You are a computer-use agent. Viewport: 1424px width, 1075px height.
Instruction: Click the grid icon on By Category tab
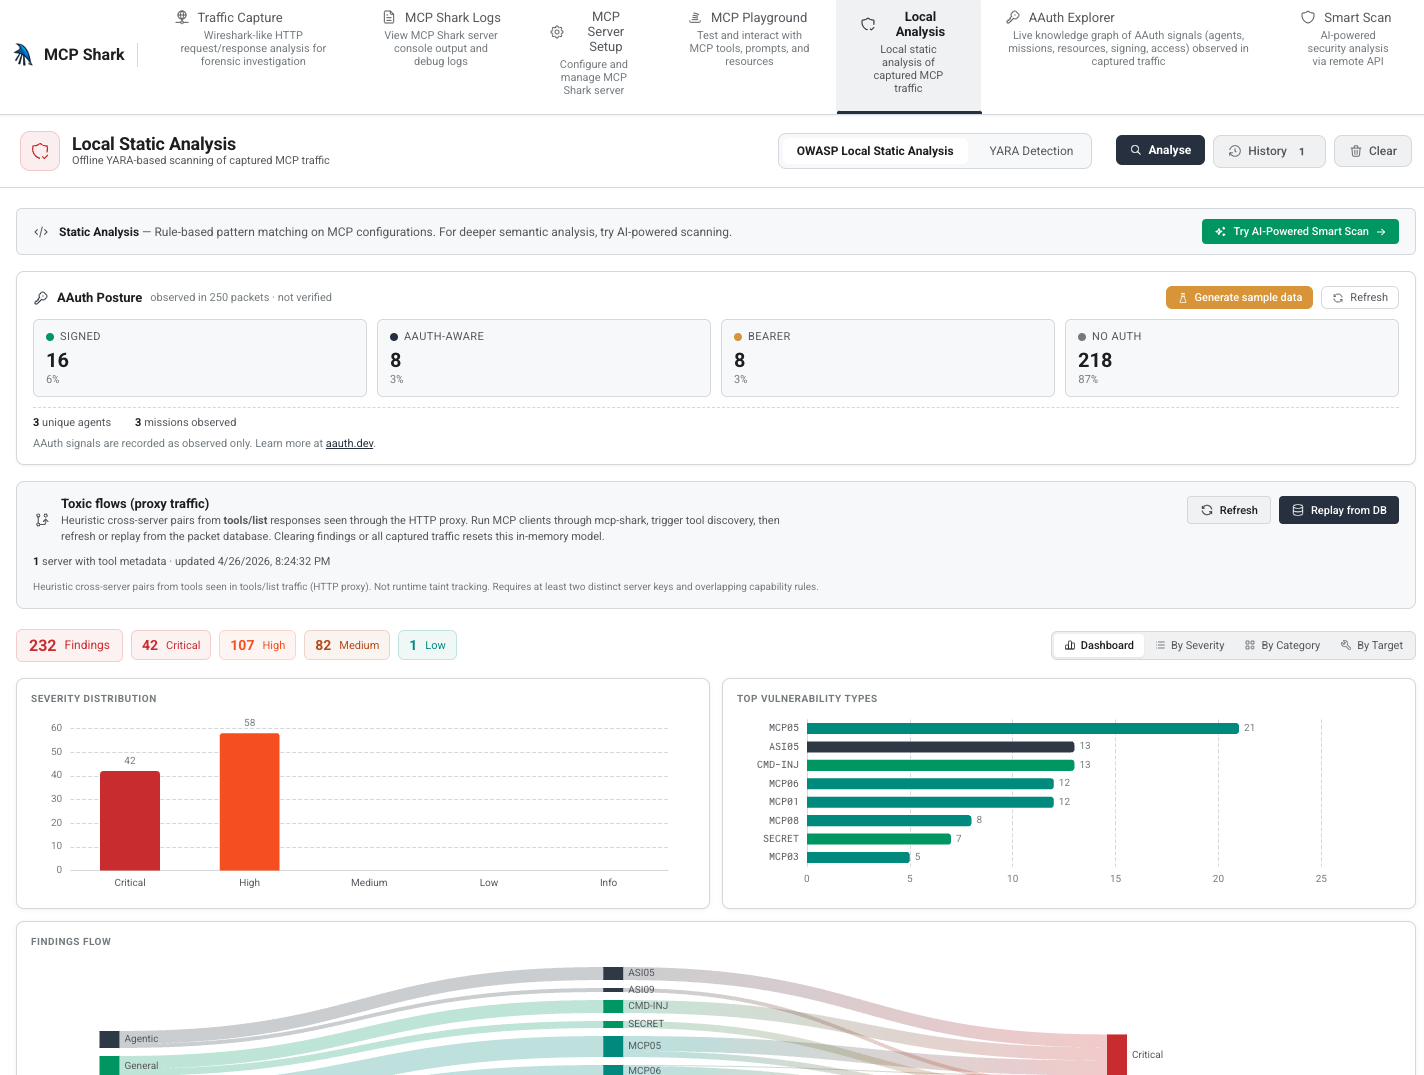[x=1250, y=645]
